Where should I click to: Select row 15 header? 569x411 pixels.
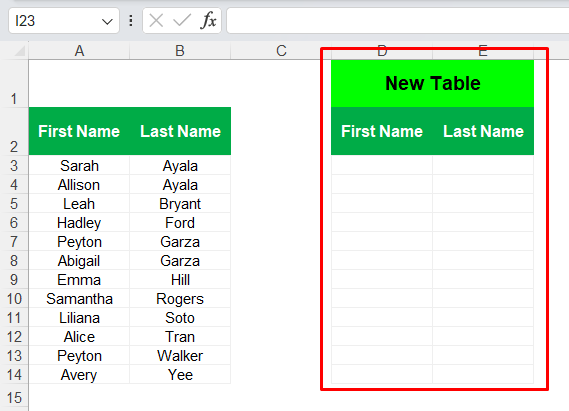pyautogui.click(x=14, y=398)
